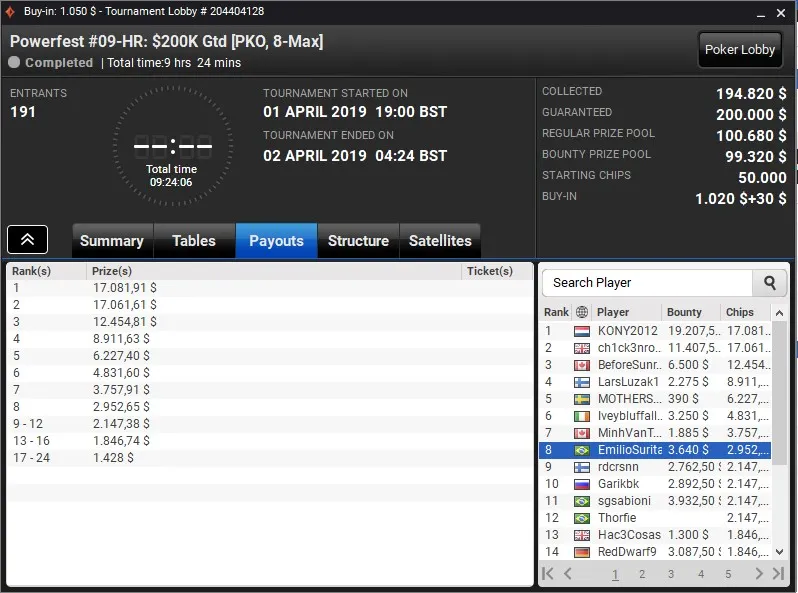Open the Summary tab

(112, 240)
